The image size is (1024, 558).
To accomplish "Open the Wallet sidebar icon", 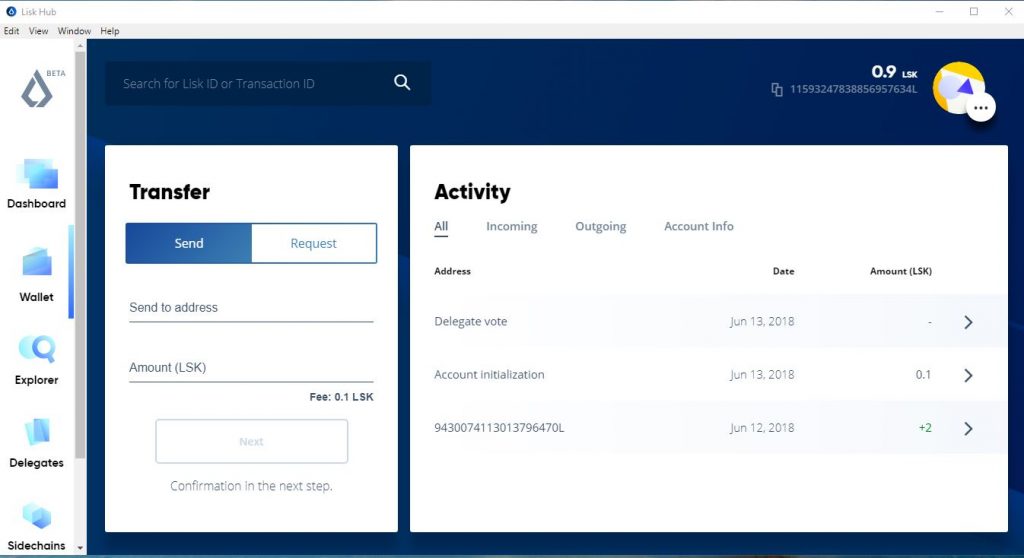I will (37, 263).
